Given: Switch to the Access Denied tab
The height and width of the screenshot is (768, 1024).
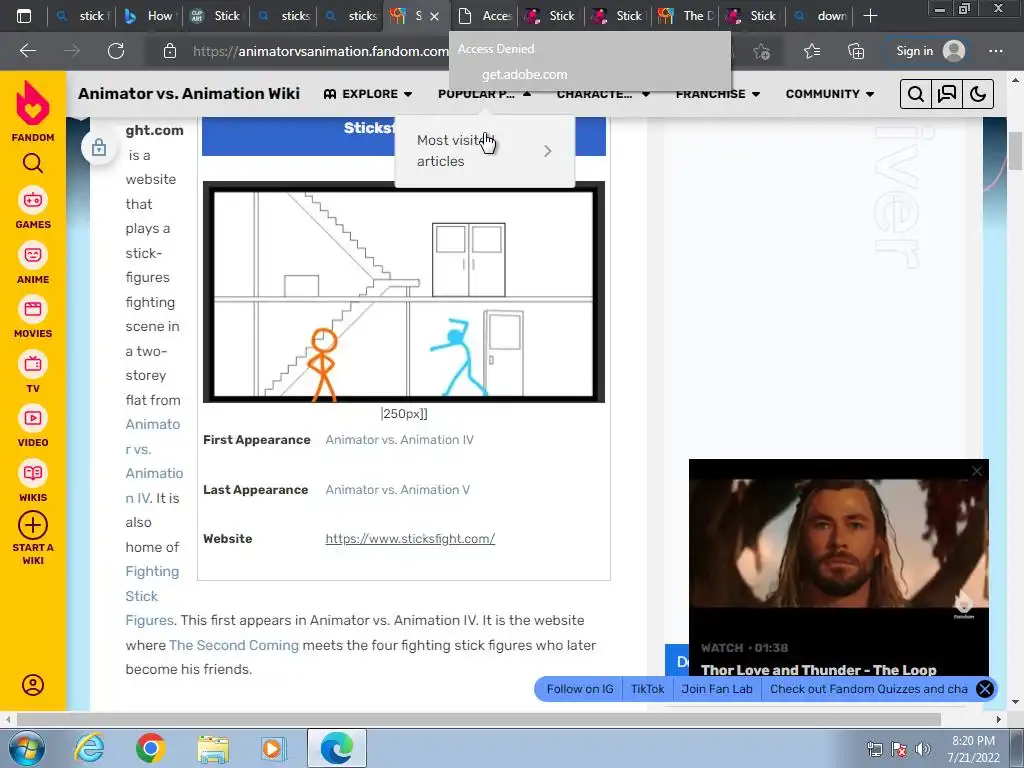Looking at the screenshot, I should point(485,16).
